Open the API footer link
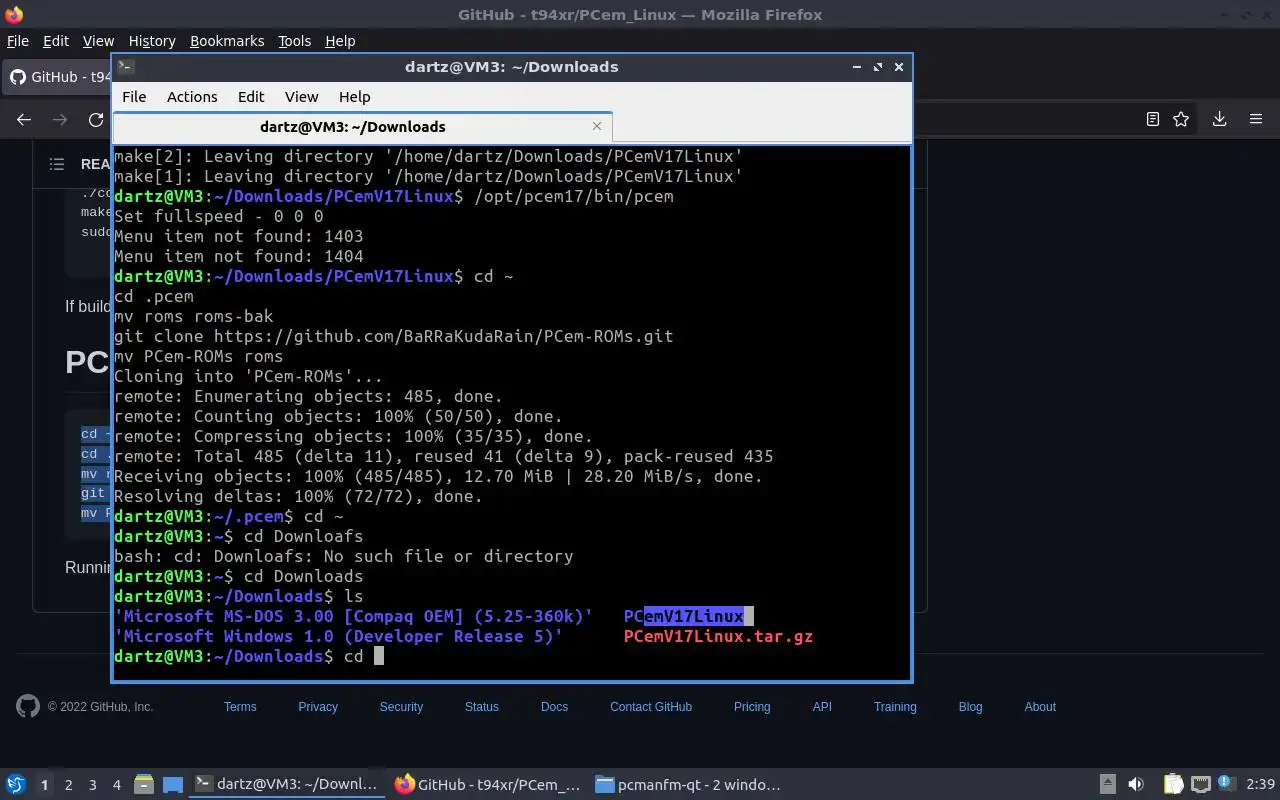The height and width of the screenshot is (800, 1280). 822,707
